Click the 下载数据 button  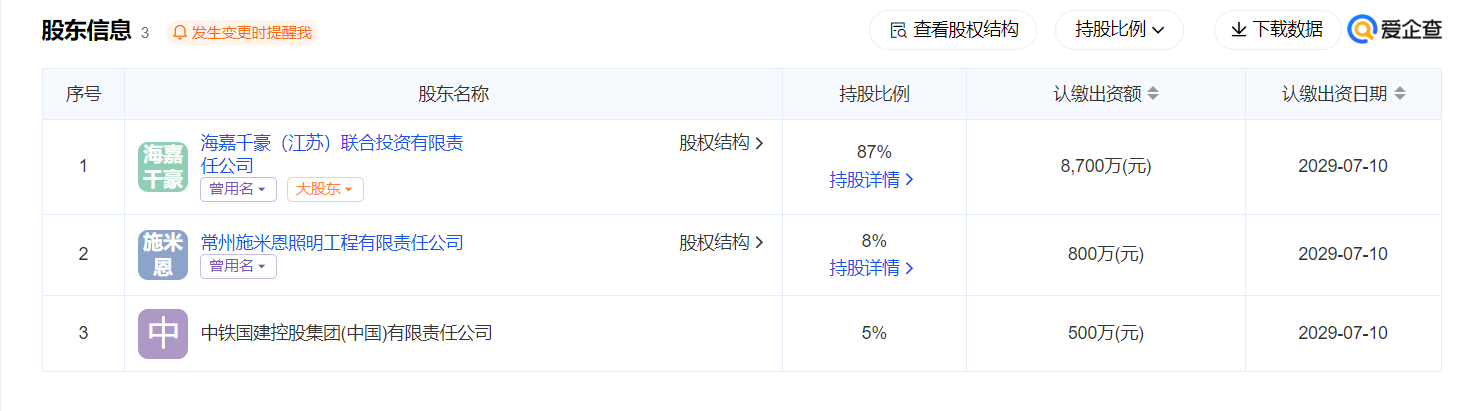click(x=1277, y=30)
